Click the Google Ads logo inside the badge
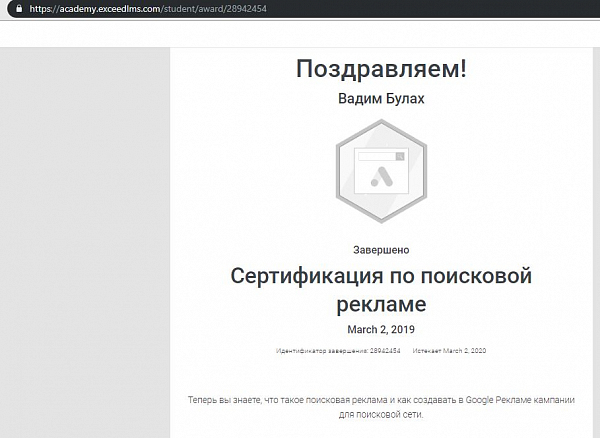 pyautogui.click(x=381, y=178)
